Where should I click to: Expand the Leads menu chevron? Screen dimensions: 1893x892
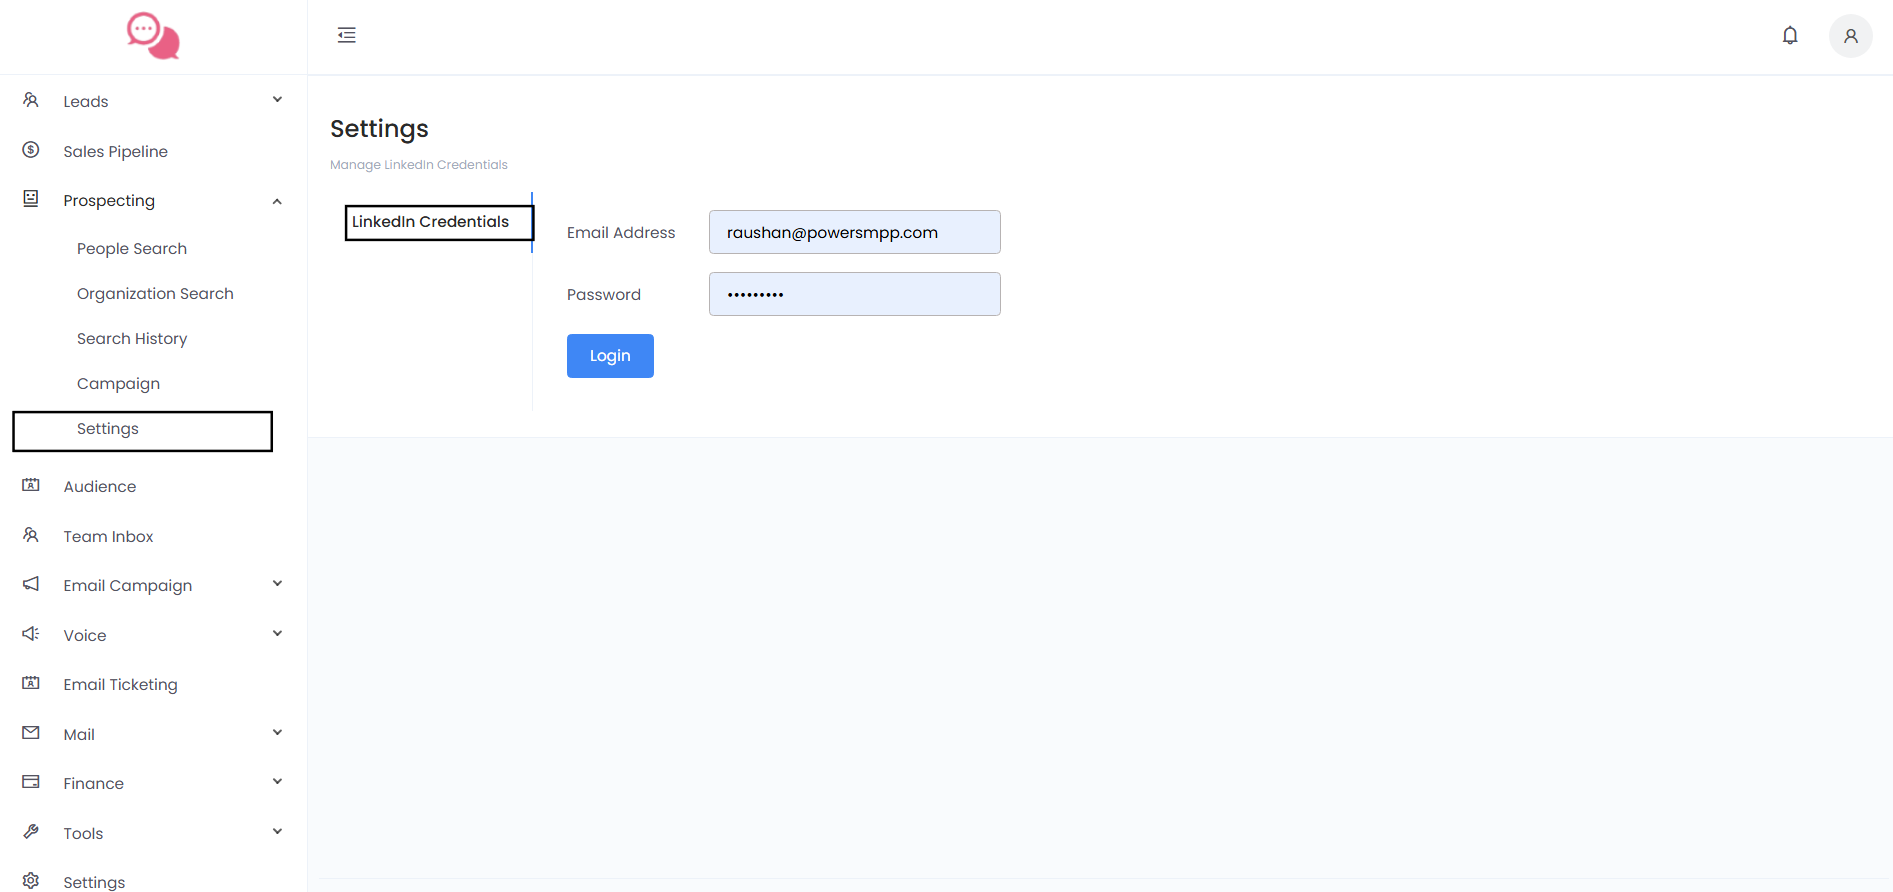tap(277, 100)
